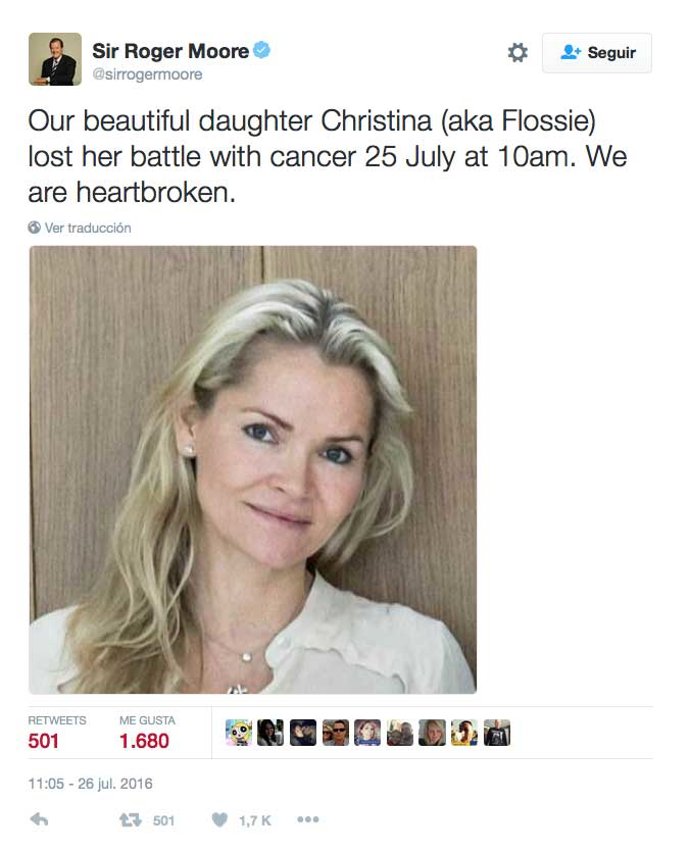The image size is (690, 852).
Task: Click the reply arrow icon
Action: click(39, 820)
